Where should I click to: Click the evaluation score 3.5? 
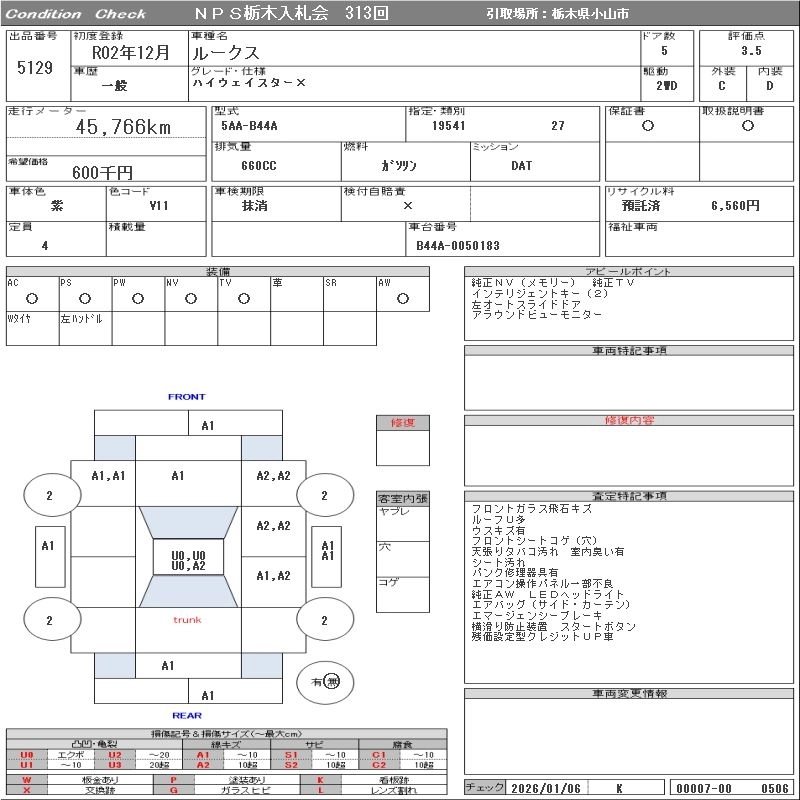tap(751, 51)
